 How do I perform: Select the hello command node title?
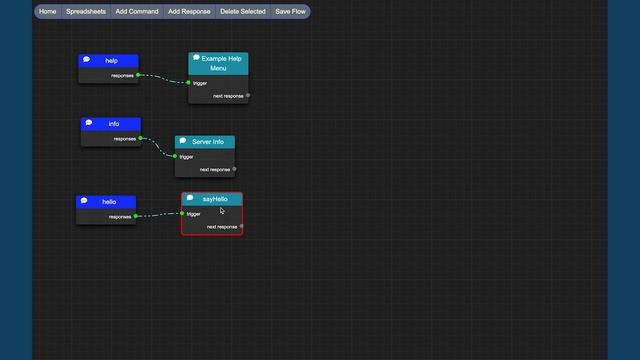(109, 202)
